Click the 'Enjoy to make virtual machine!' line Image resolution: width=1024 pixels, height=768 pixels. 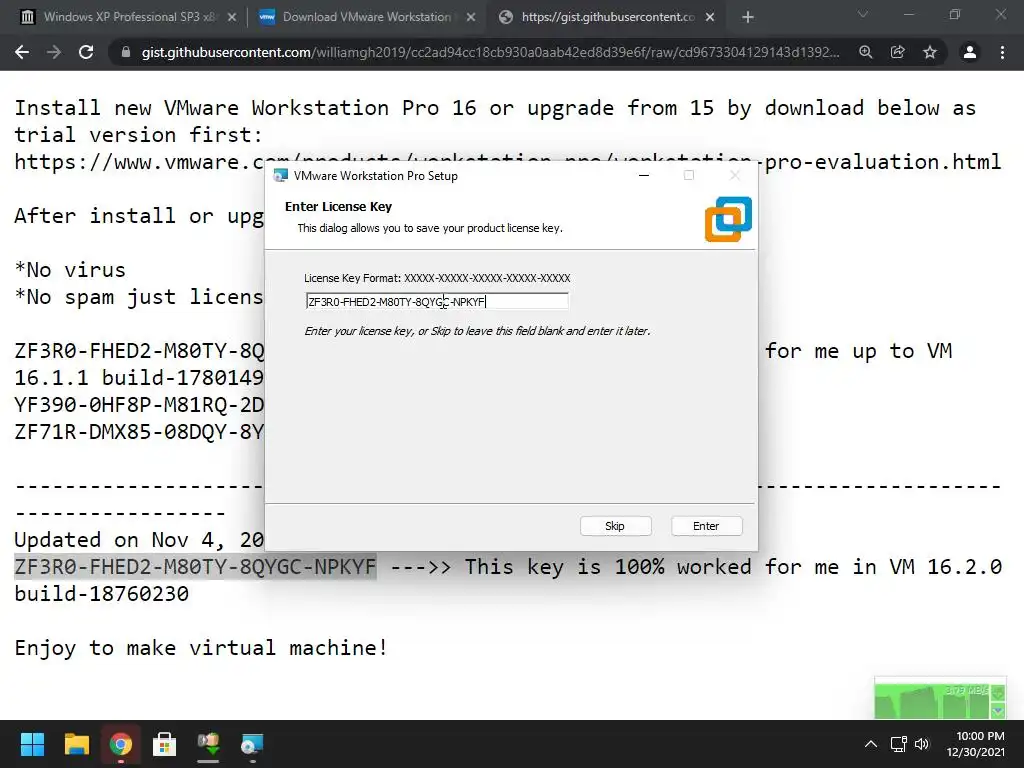coord(201,648)
